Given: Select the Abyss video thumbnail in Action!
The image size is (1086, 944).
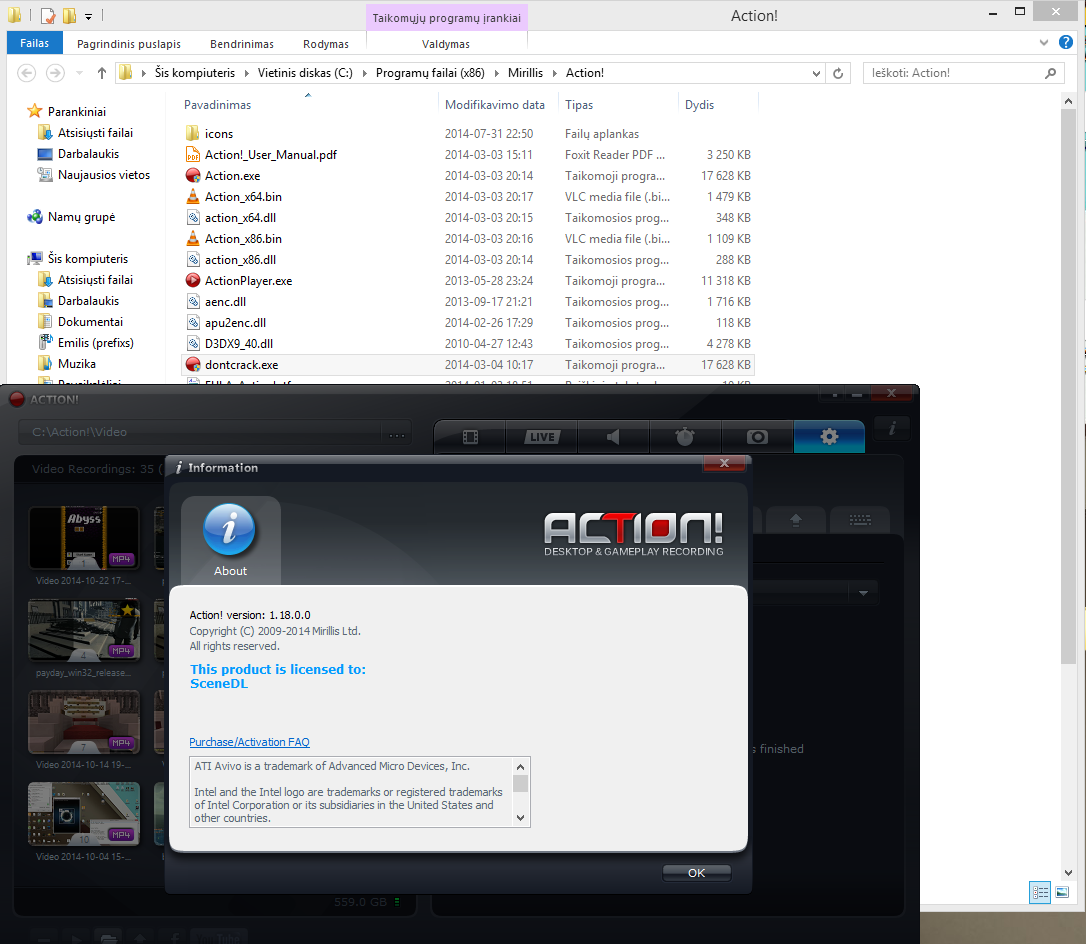Looking at the screenshot, I should [x=84, y=538].
